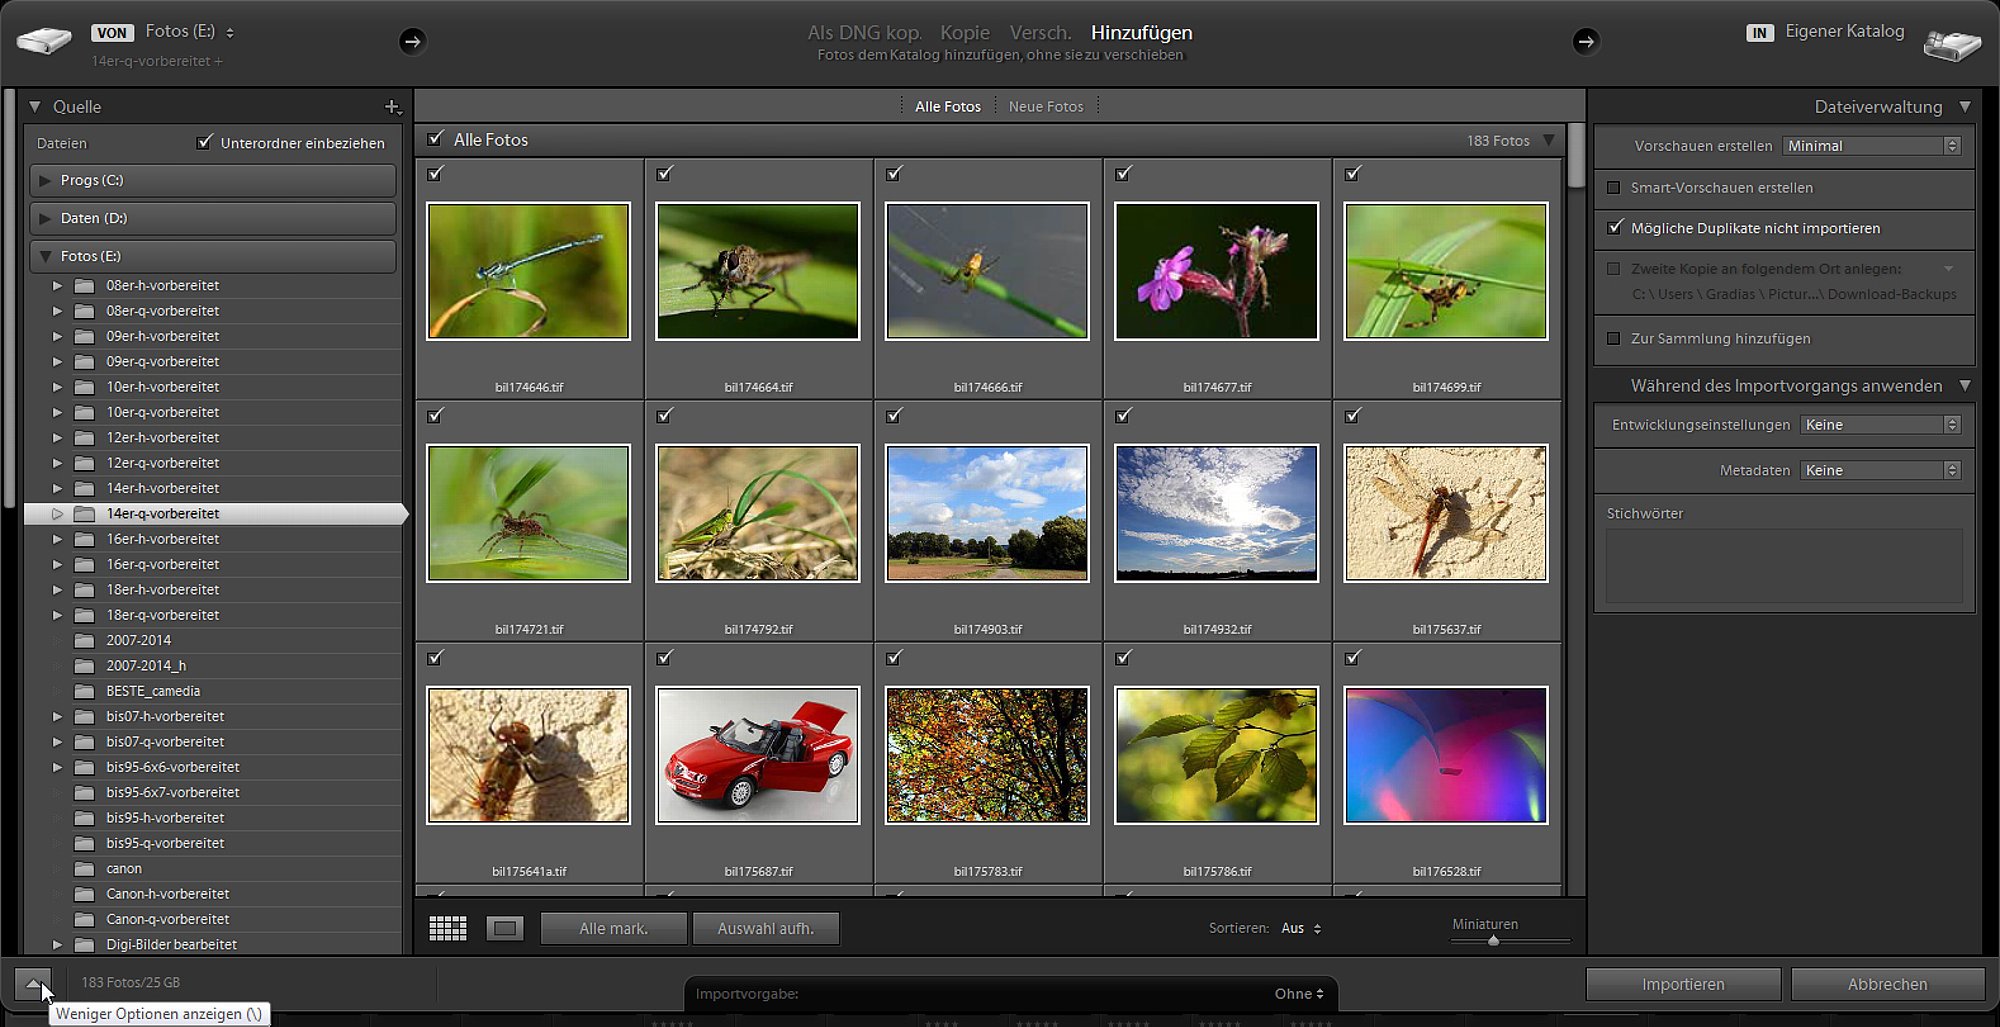Click the source drive icon at top left

coord(44,42)
